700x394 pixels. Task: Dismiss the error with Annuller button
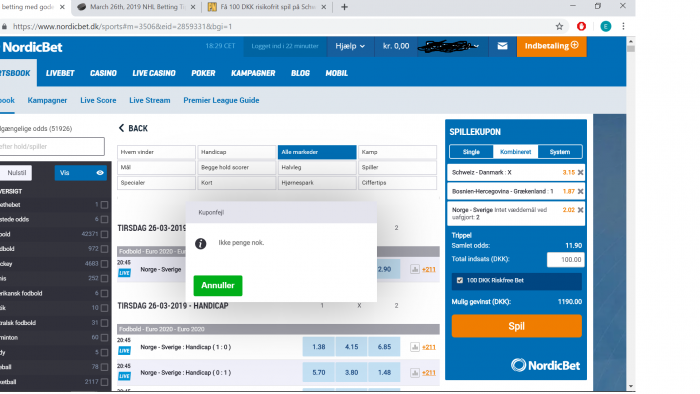218,286
